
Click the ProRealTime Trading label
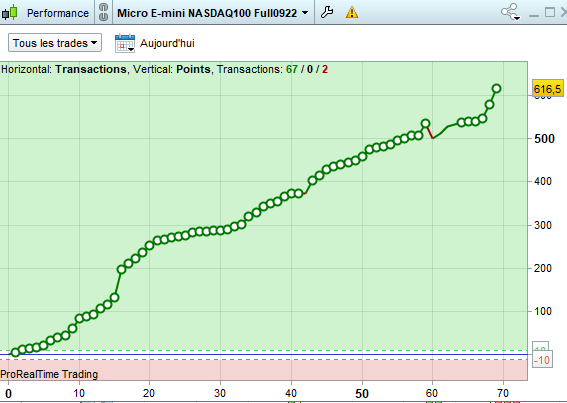tap(49, 374)
